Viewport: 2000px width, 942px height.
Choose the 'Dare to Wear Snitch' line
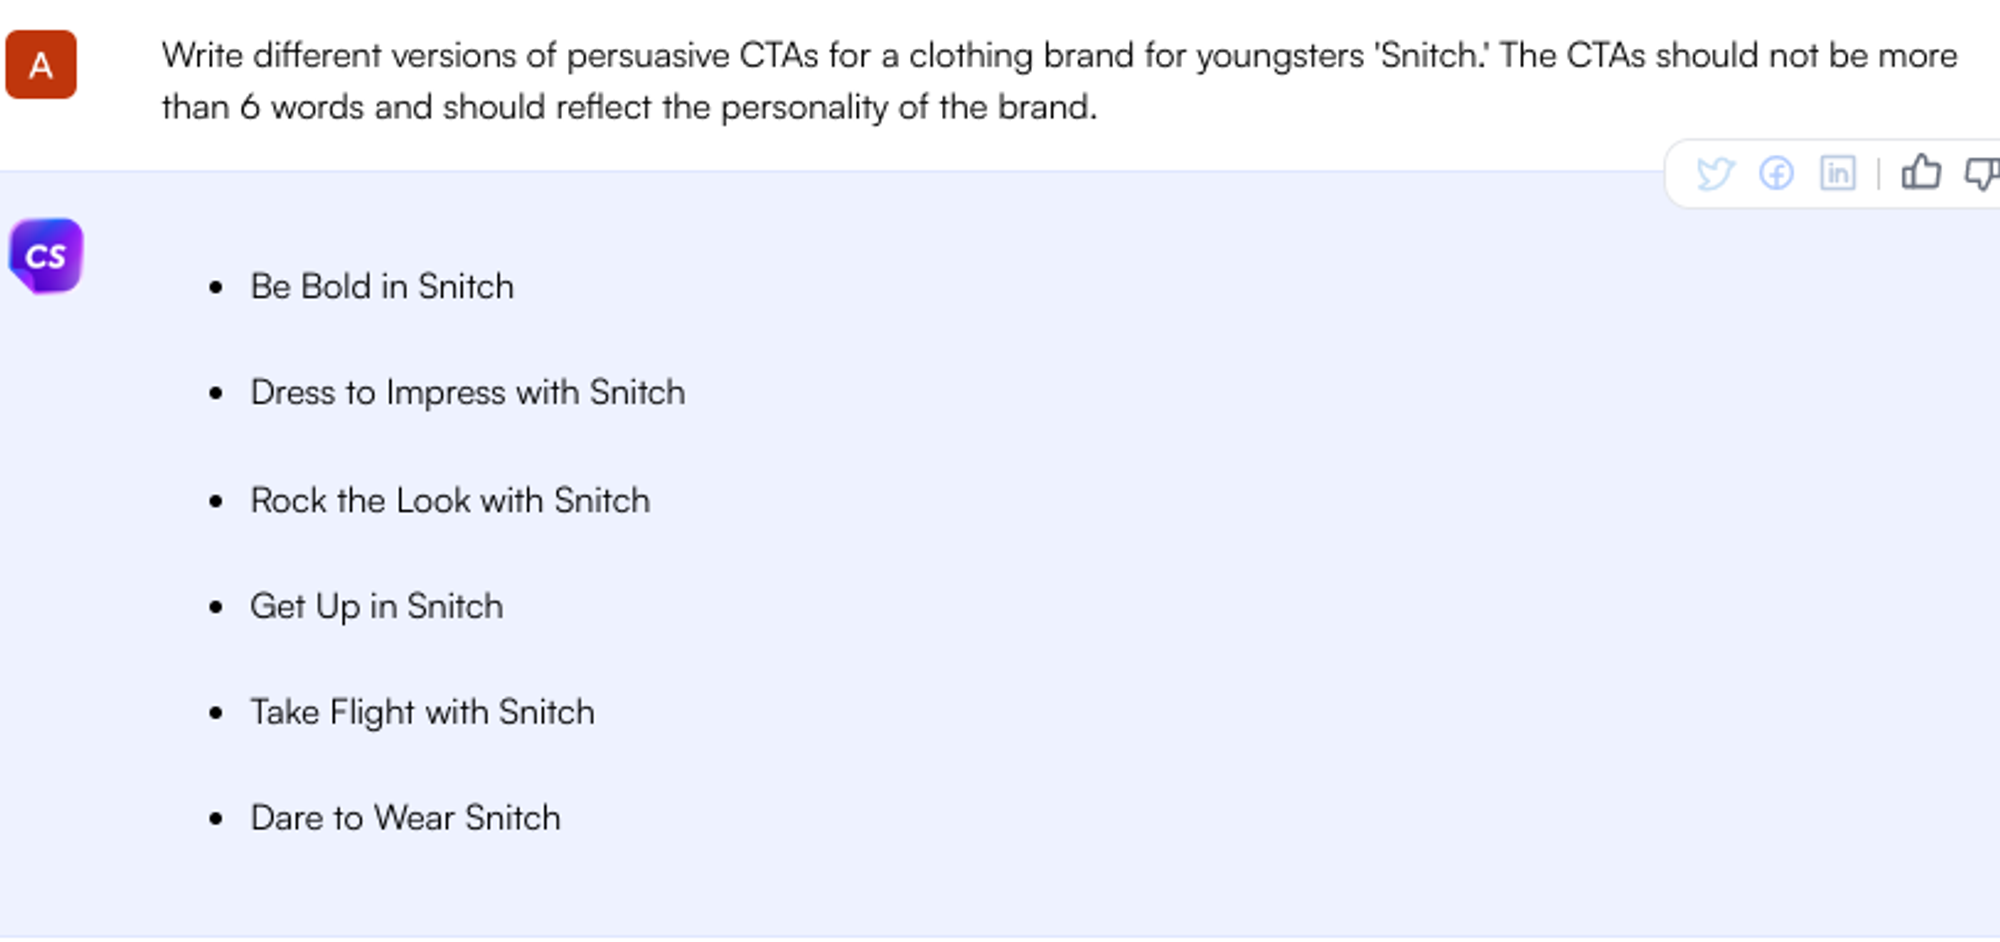[x=405, y=818]
